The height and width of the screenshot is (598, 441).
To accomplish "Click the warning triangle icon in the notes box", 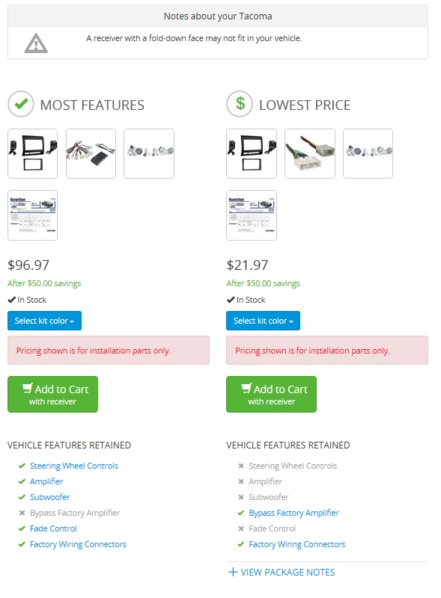I will pos(36,43).
